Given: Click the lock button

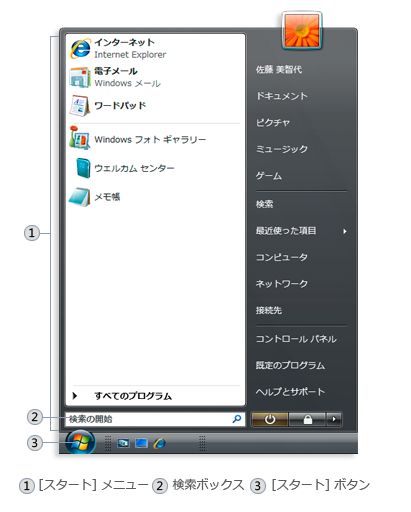Looking at the screenshot, I should [307, 419].
